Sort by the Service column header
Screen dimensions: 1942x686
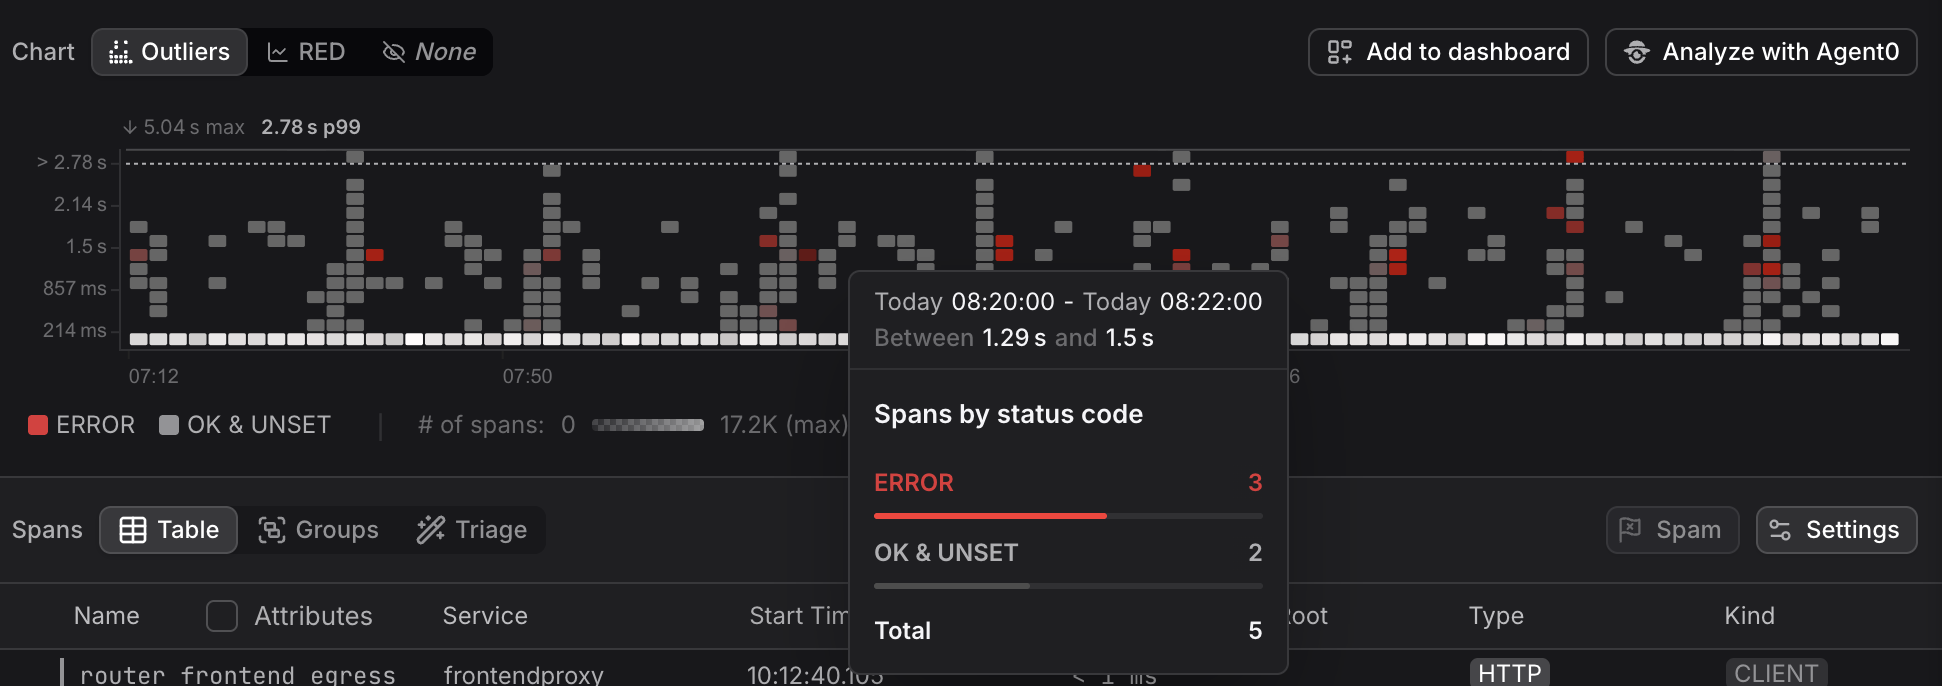(485, 616)
